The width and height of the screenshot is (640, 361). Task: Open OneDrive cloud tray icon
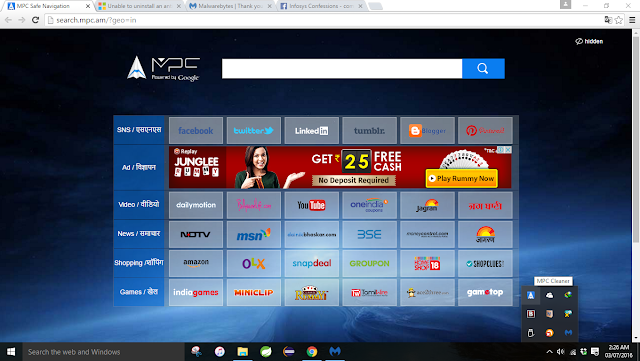click(549, 295)
